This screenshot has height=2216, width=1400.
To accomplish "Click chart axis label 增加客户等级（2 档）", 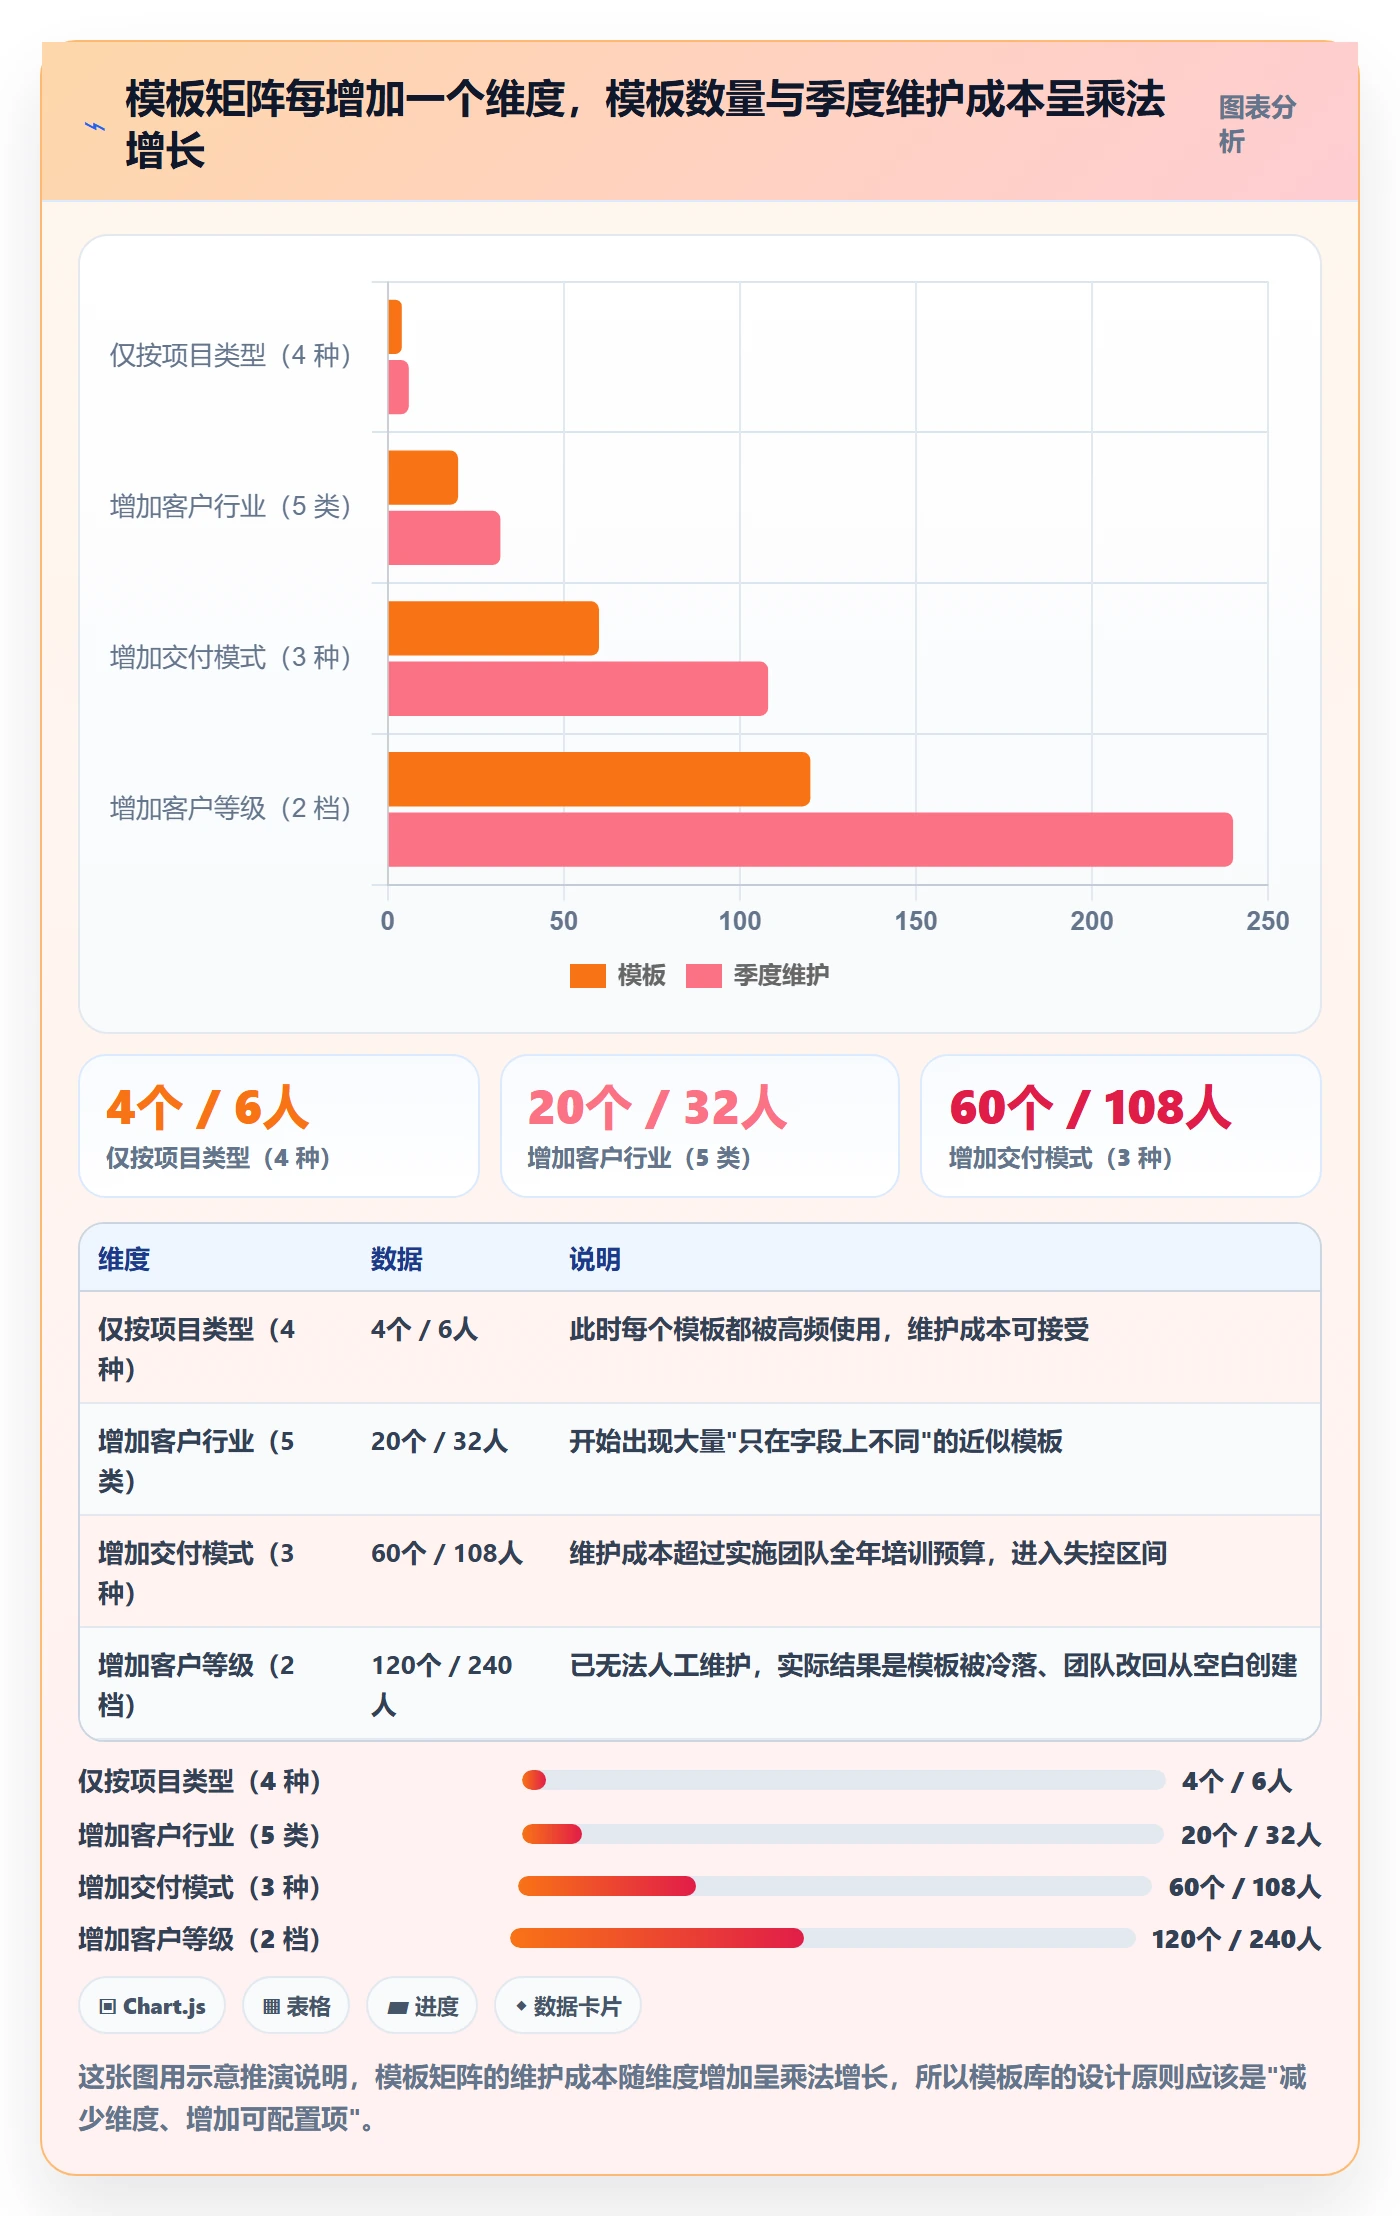I will 230,808.
